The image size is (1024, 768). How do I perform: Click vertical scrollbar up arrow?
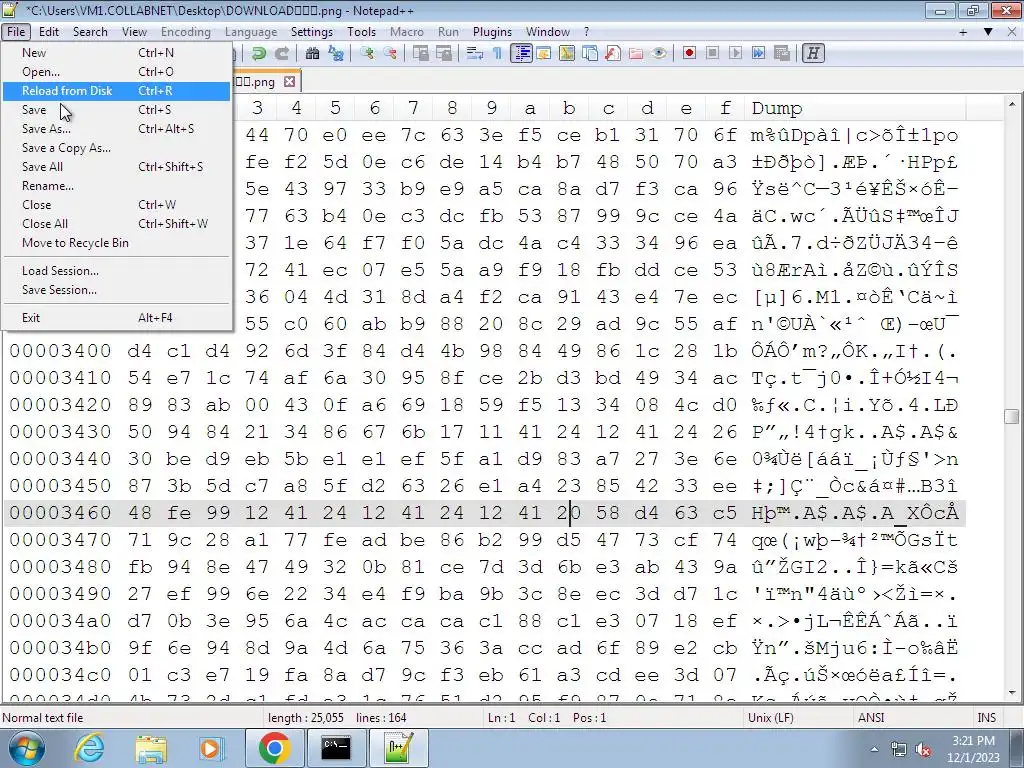(x=1012, y=104)
